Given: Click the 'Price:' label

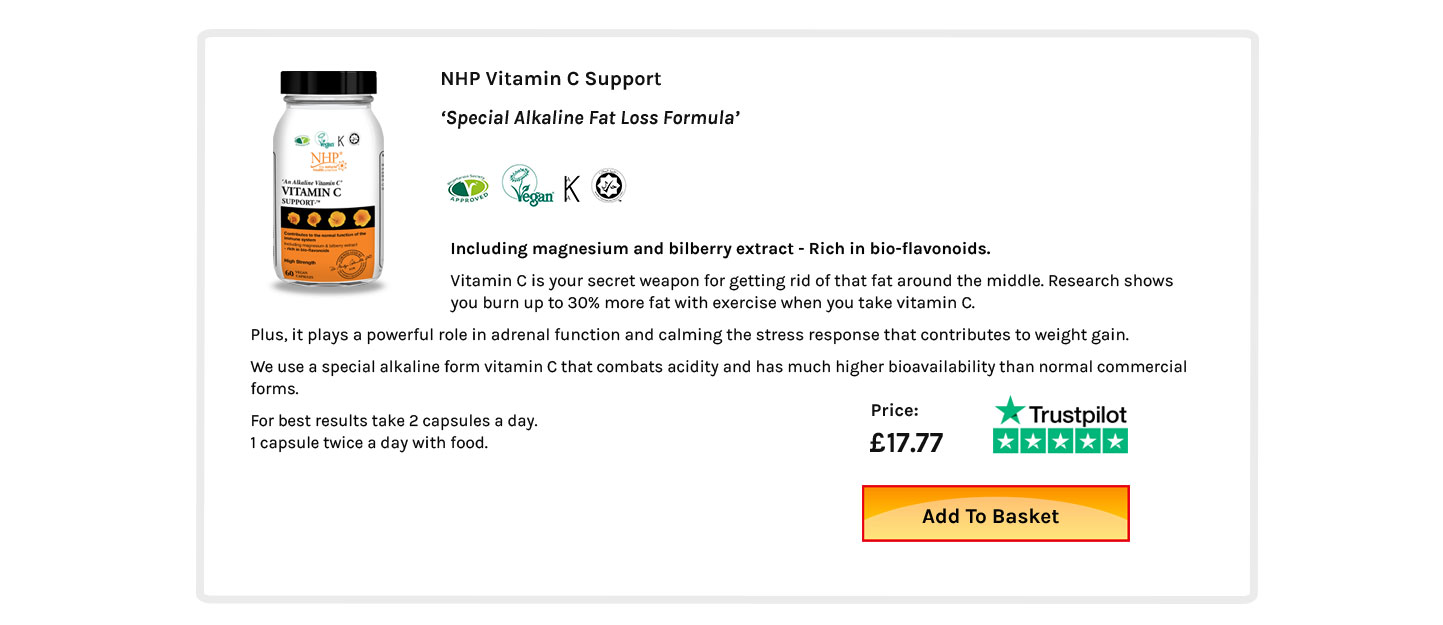Looking at the screenshot, I should tap(895, 410).
